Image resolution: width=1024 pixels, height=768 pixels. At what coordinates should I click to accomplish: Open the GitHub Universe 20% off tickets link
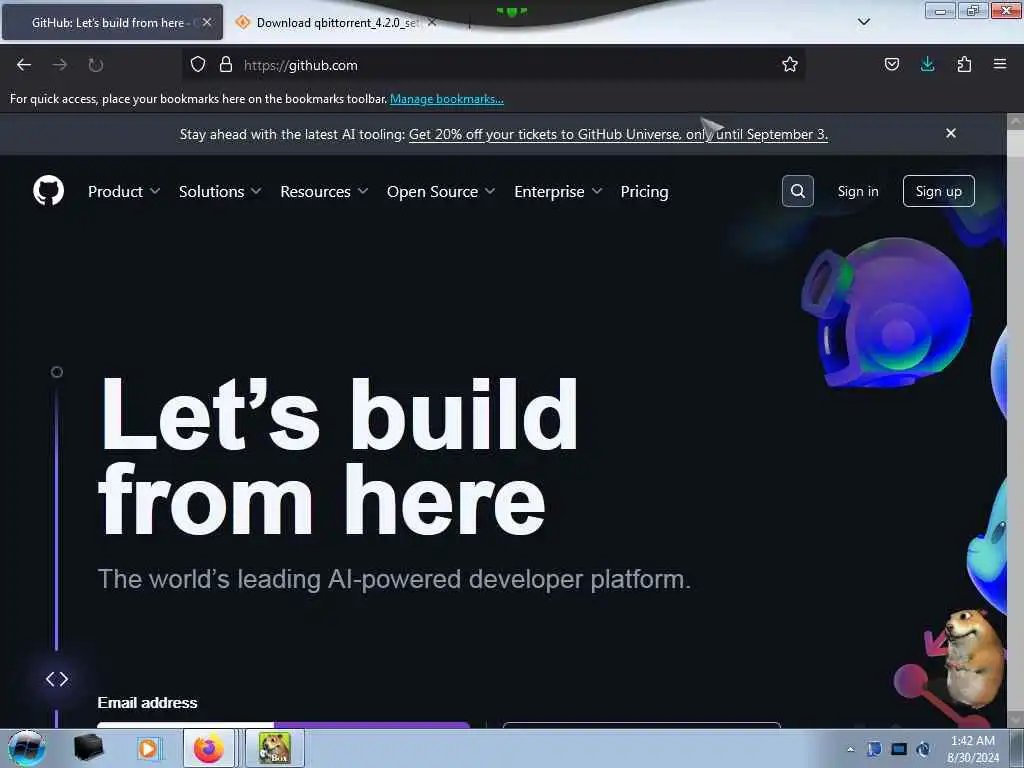pos(618,135)
